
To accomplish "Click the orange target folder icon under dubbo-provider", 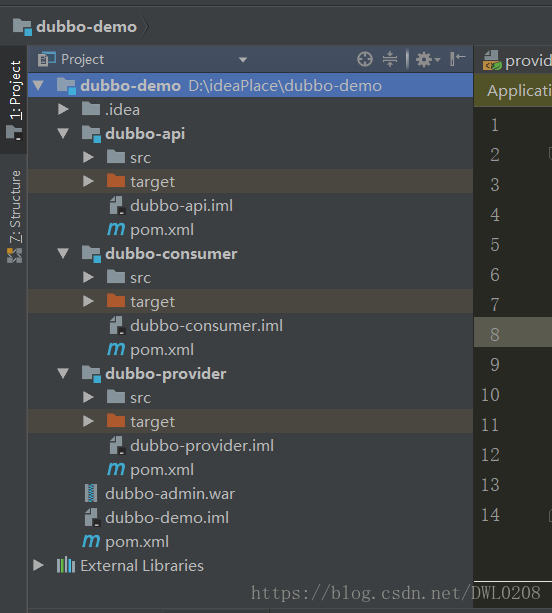I will click(x=116, y=421).
